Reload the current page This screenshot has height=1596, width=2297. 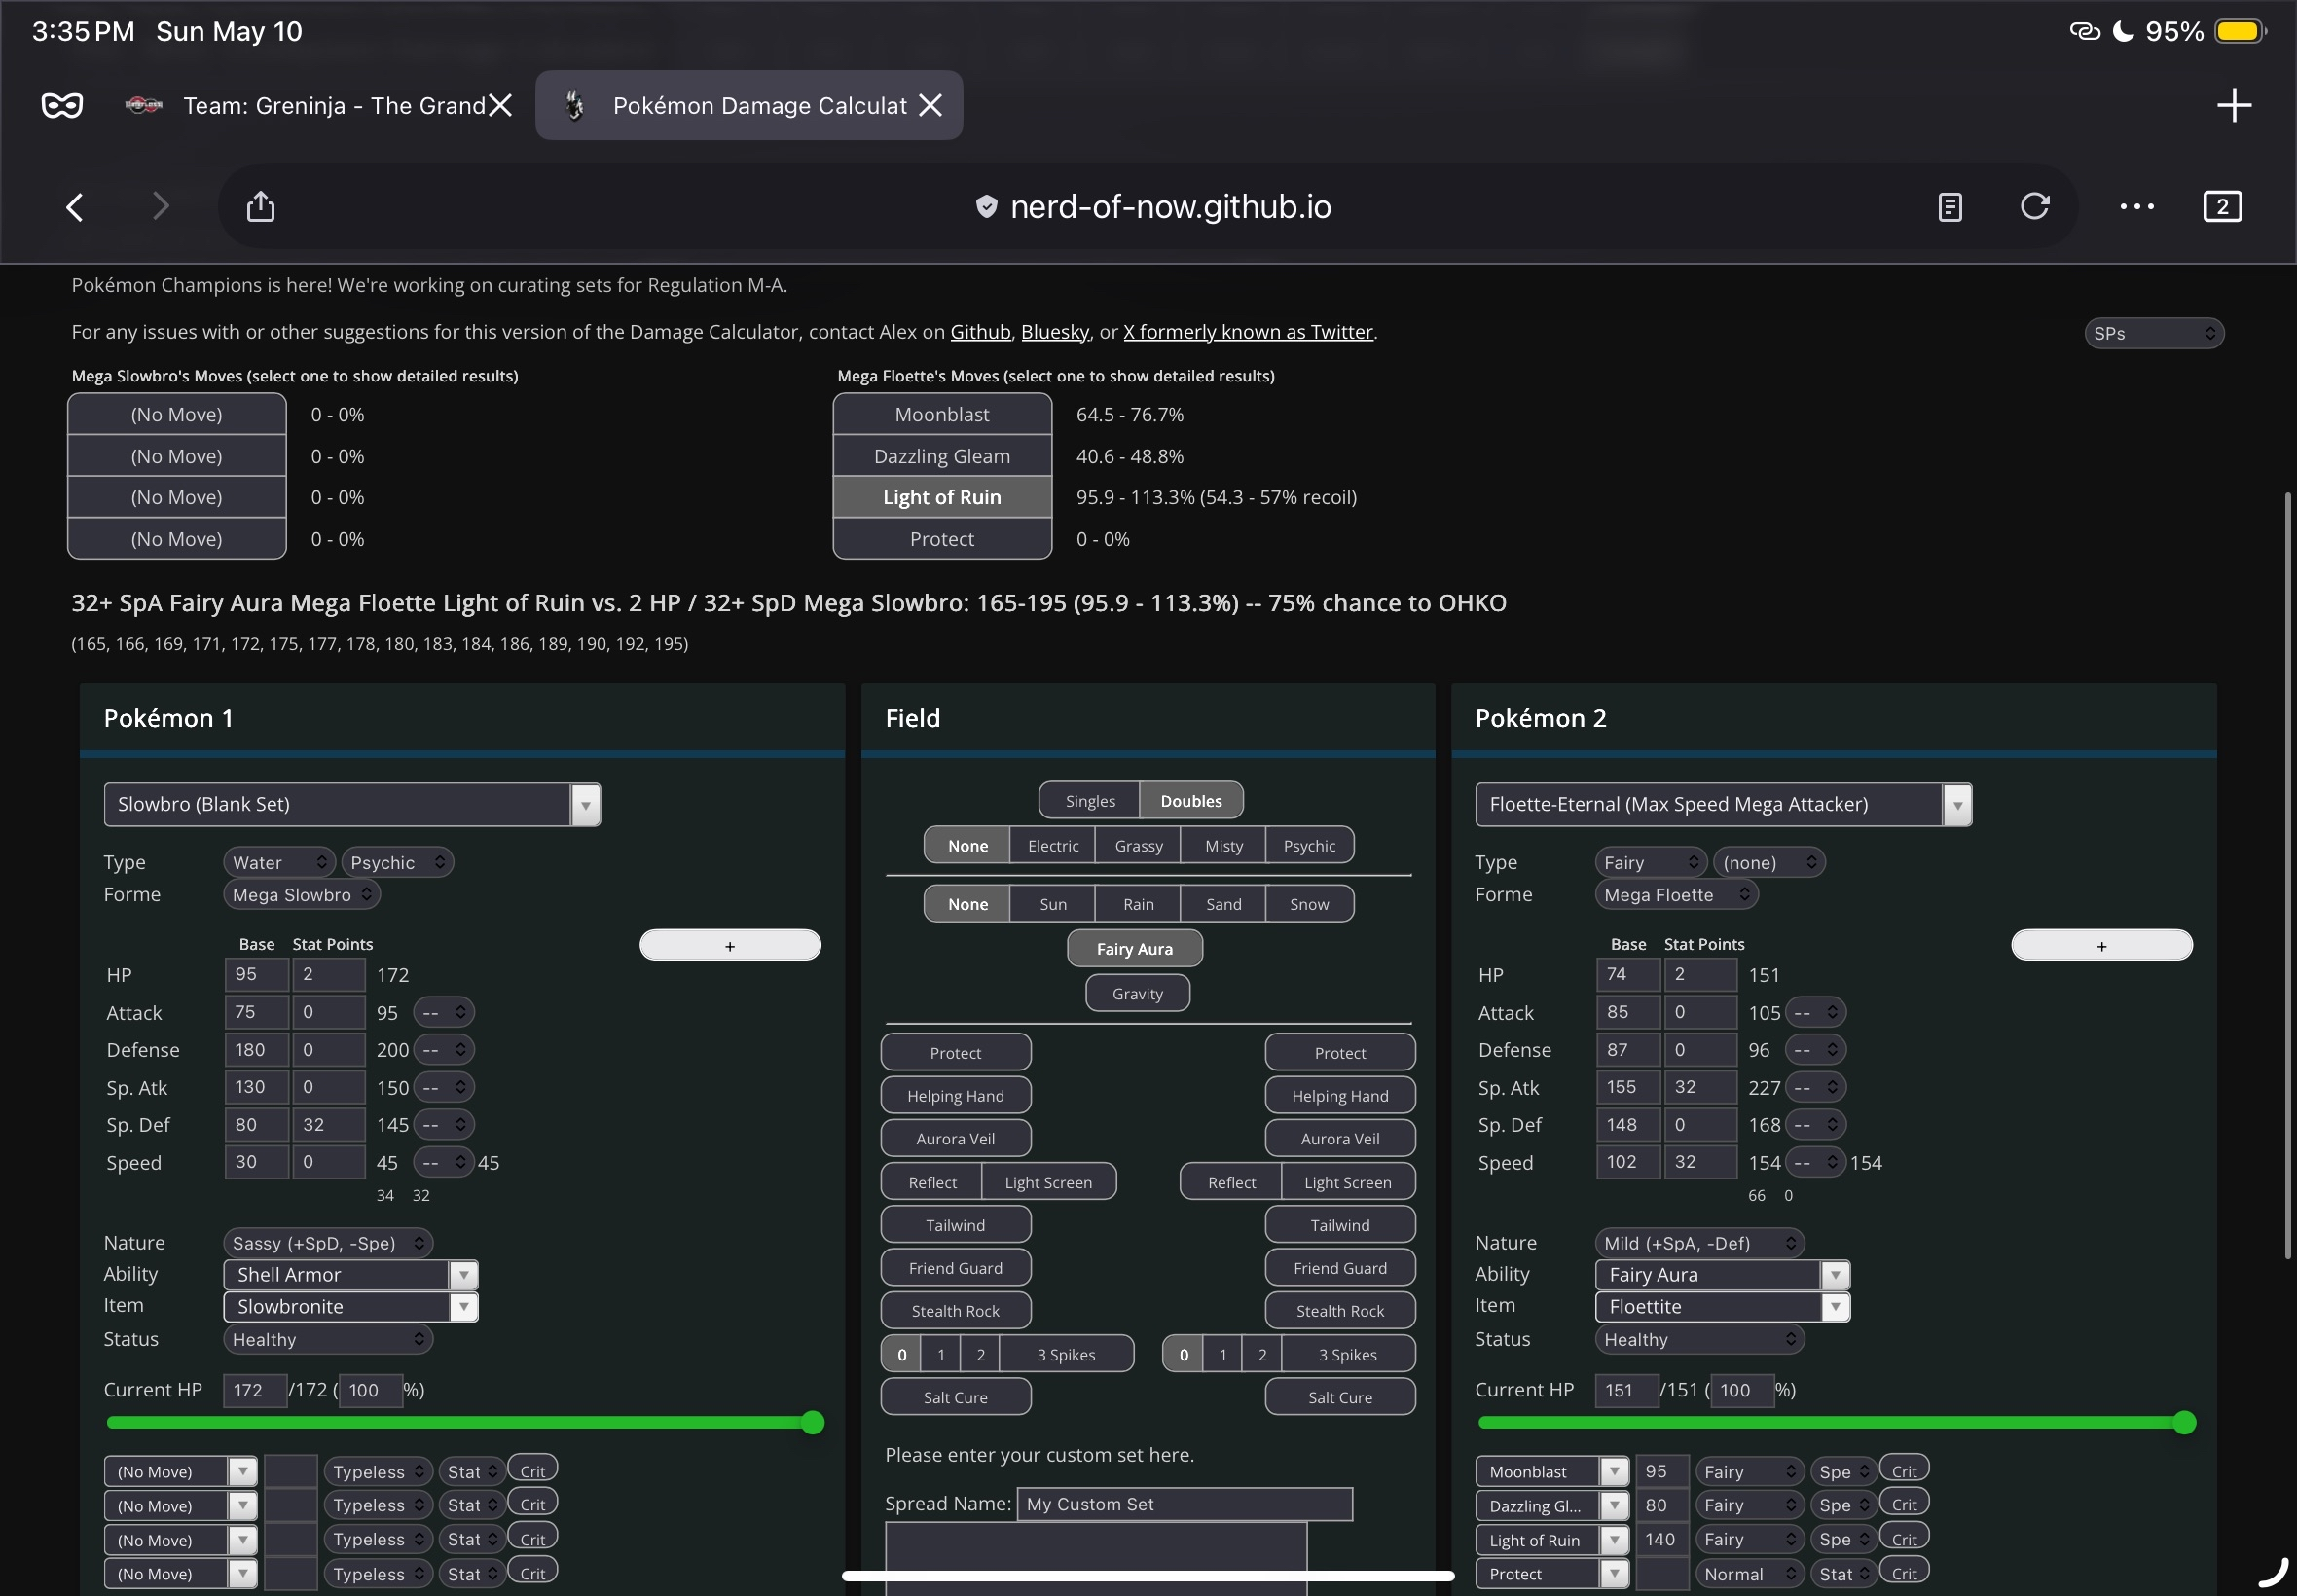(2034, 206)
